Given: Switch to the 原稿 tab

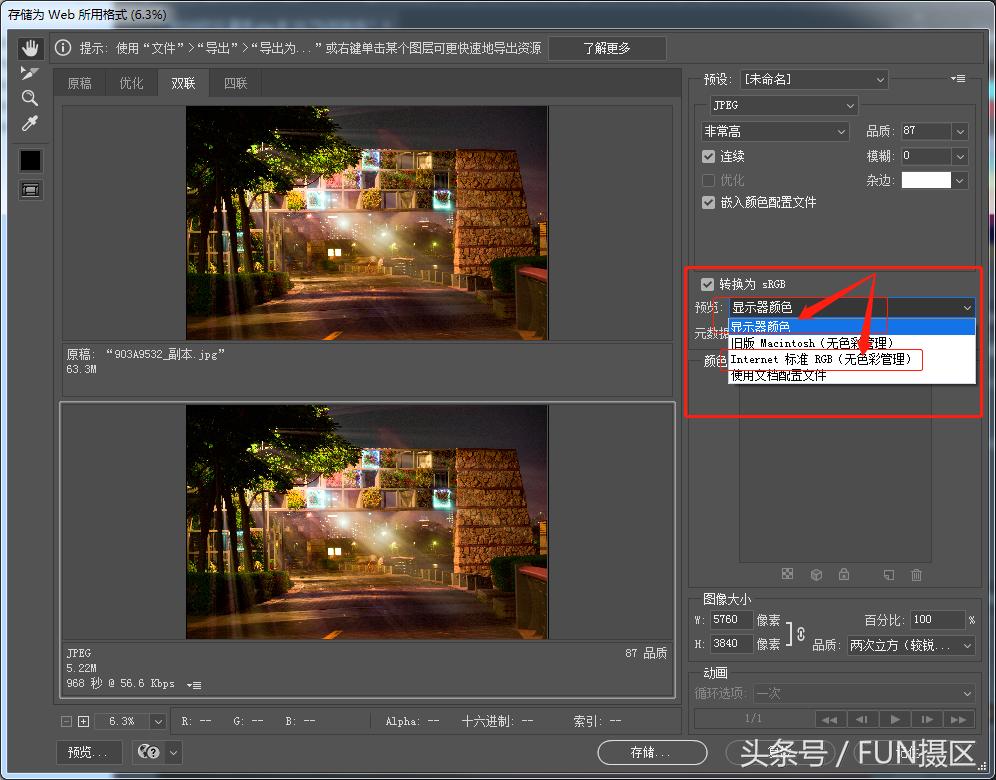Looking at the screenshot, I should click(x=79, y=83).
